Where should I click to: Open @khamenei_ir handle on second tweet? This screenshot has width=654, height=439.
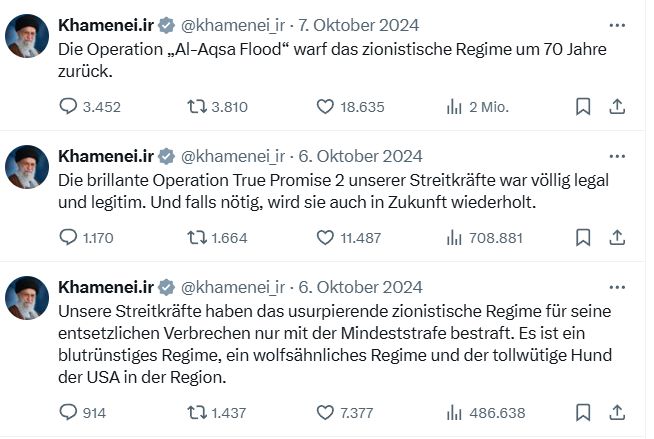click(232, 156)
